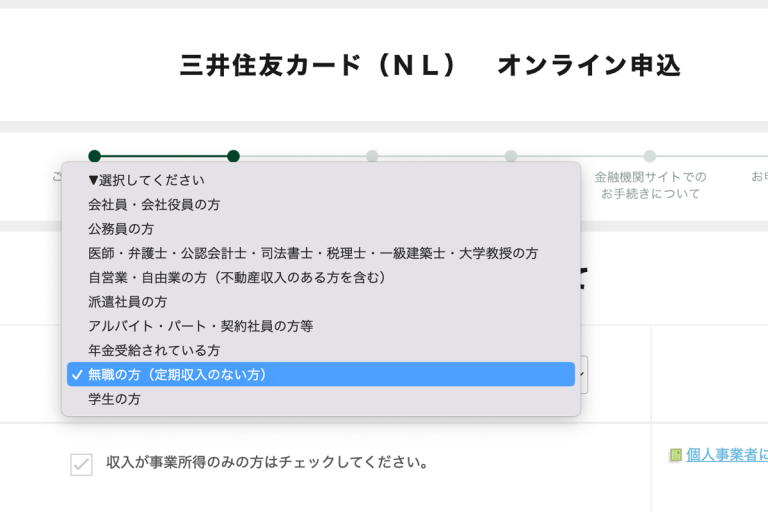The height and width of the screenshot is (512, 768).
Task: Click the first dark green progress step dot
Action: pos(94,156)
